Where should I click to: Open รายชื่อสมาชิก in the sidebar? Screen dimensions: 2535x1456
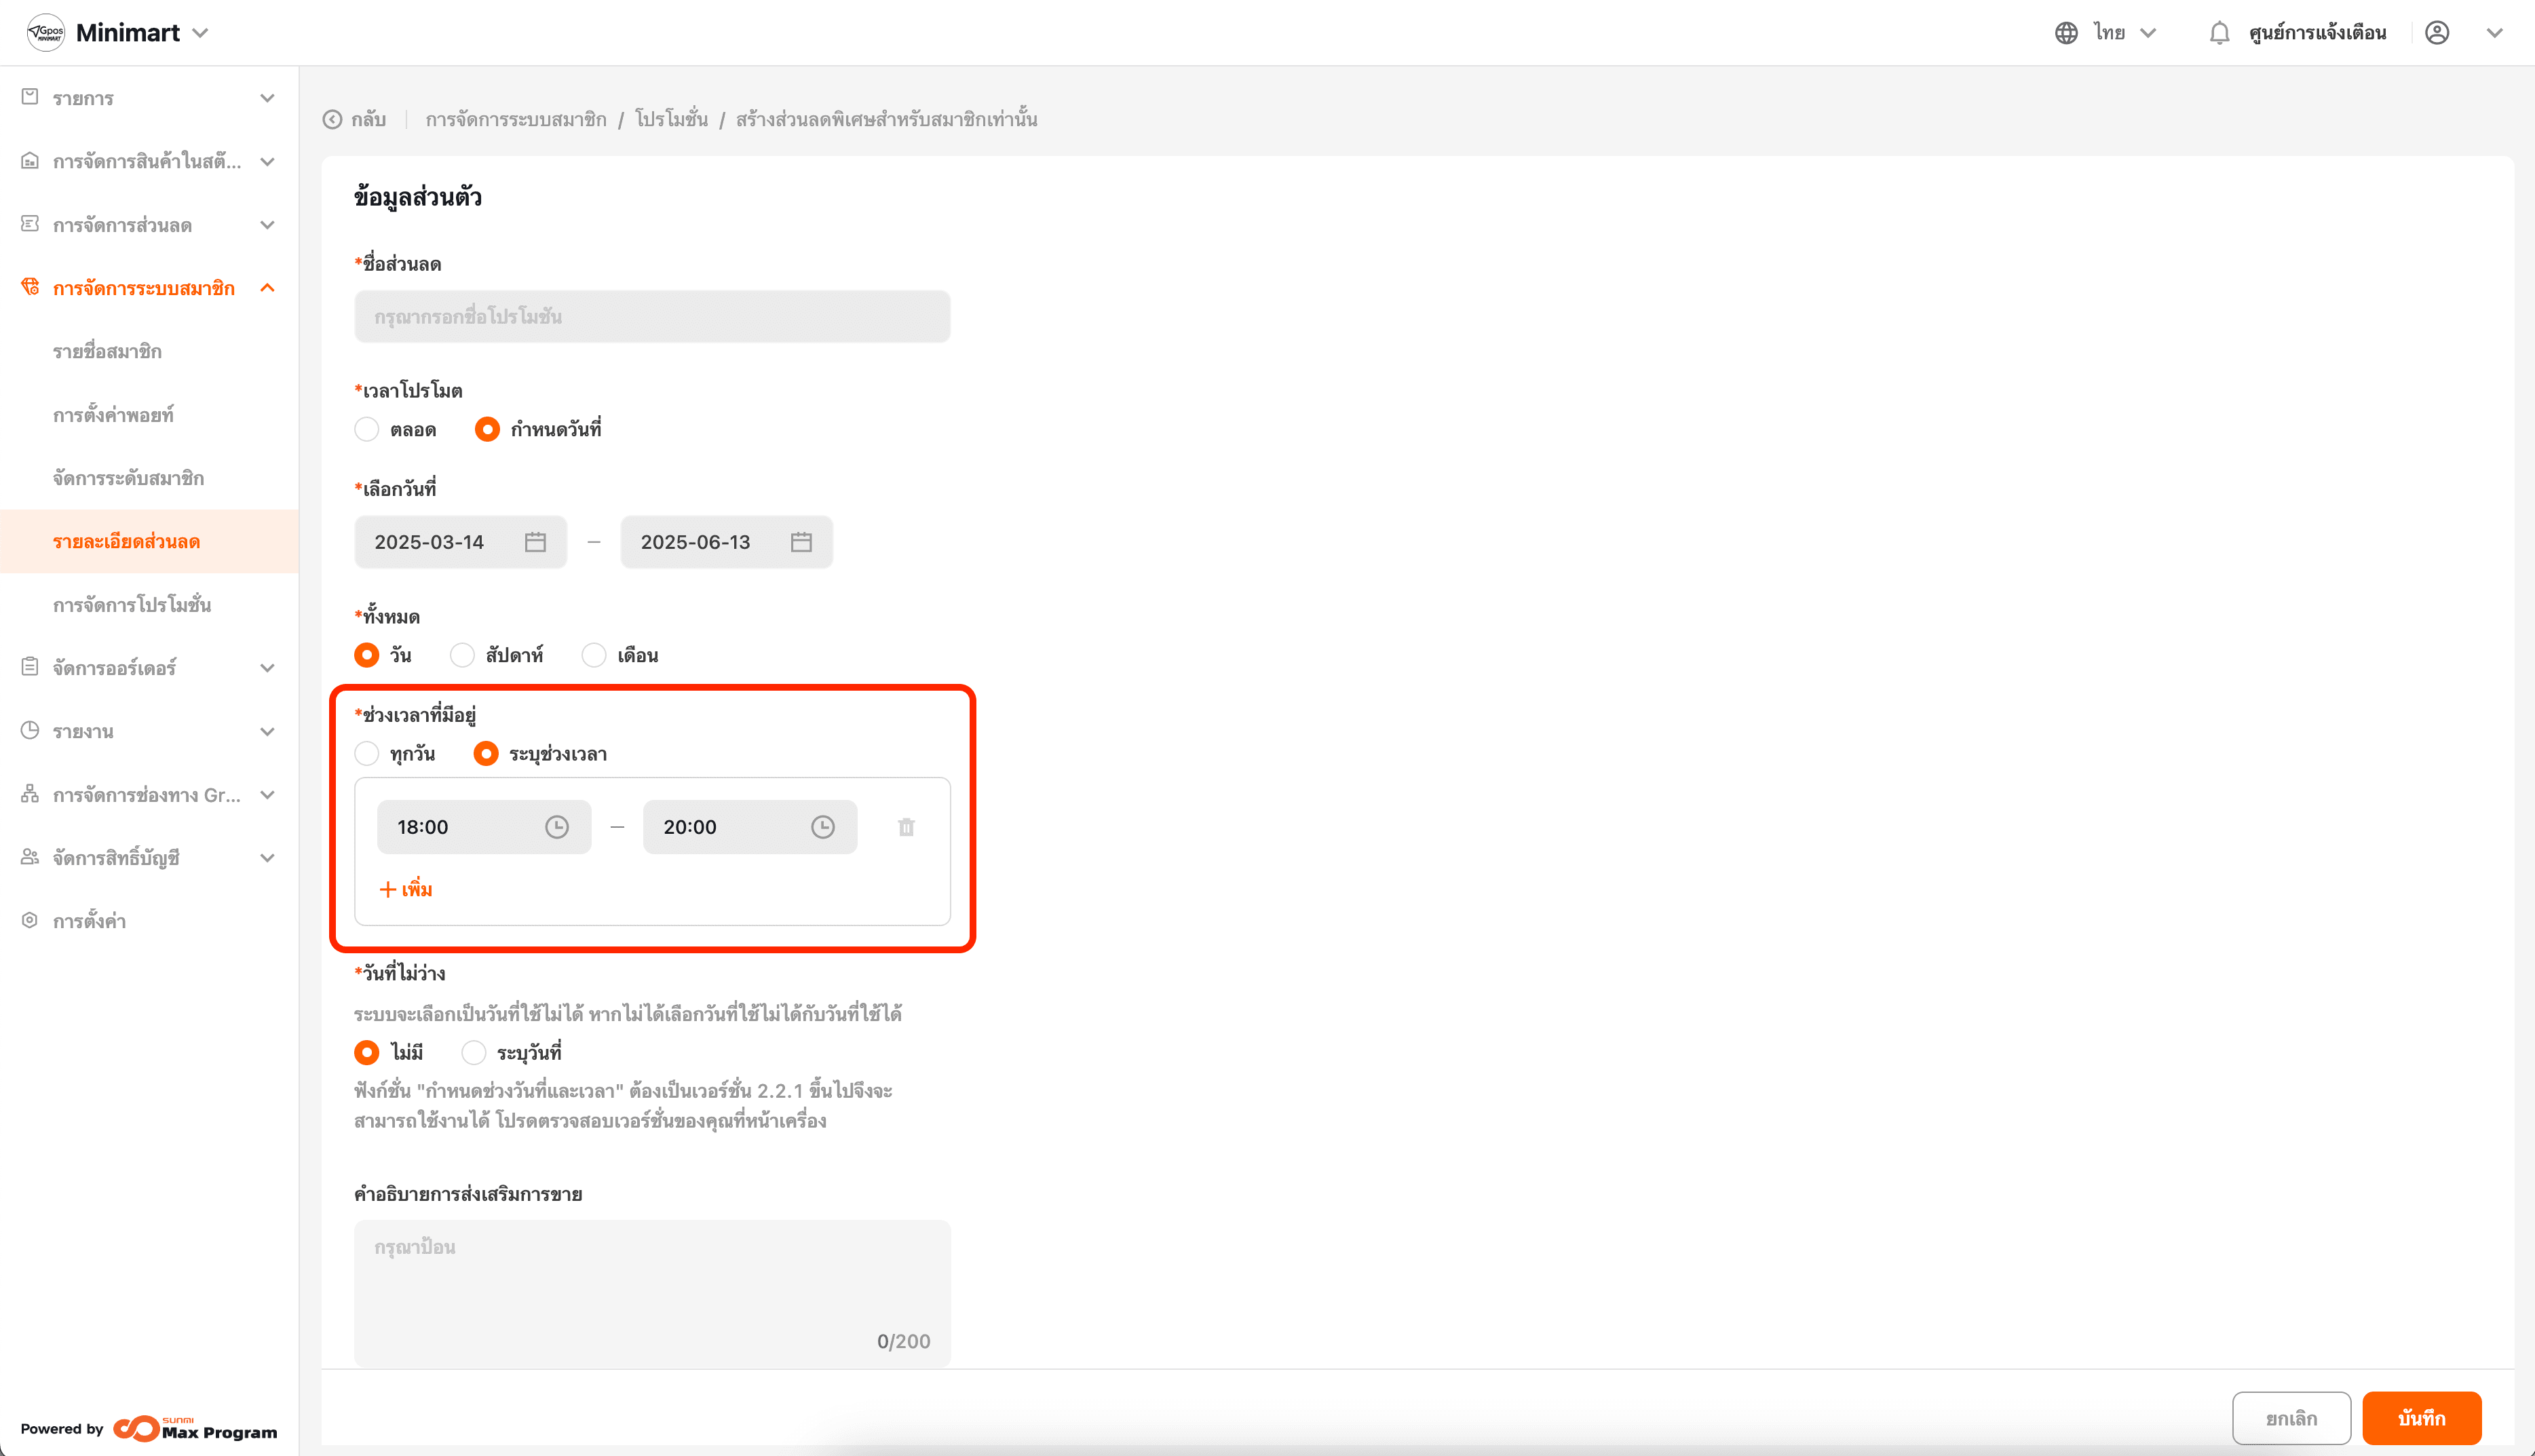click(x=107, y=351)
